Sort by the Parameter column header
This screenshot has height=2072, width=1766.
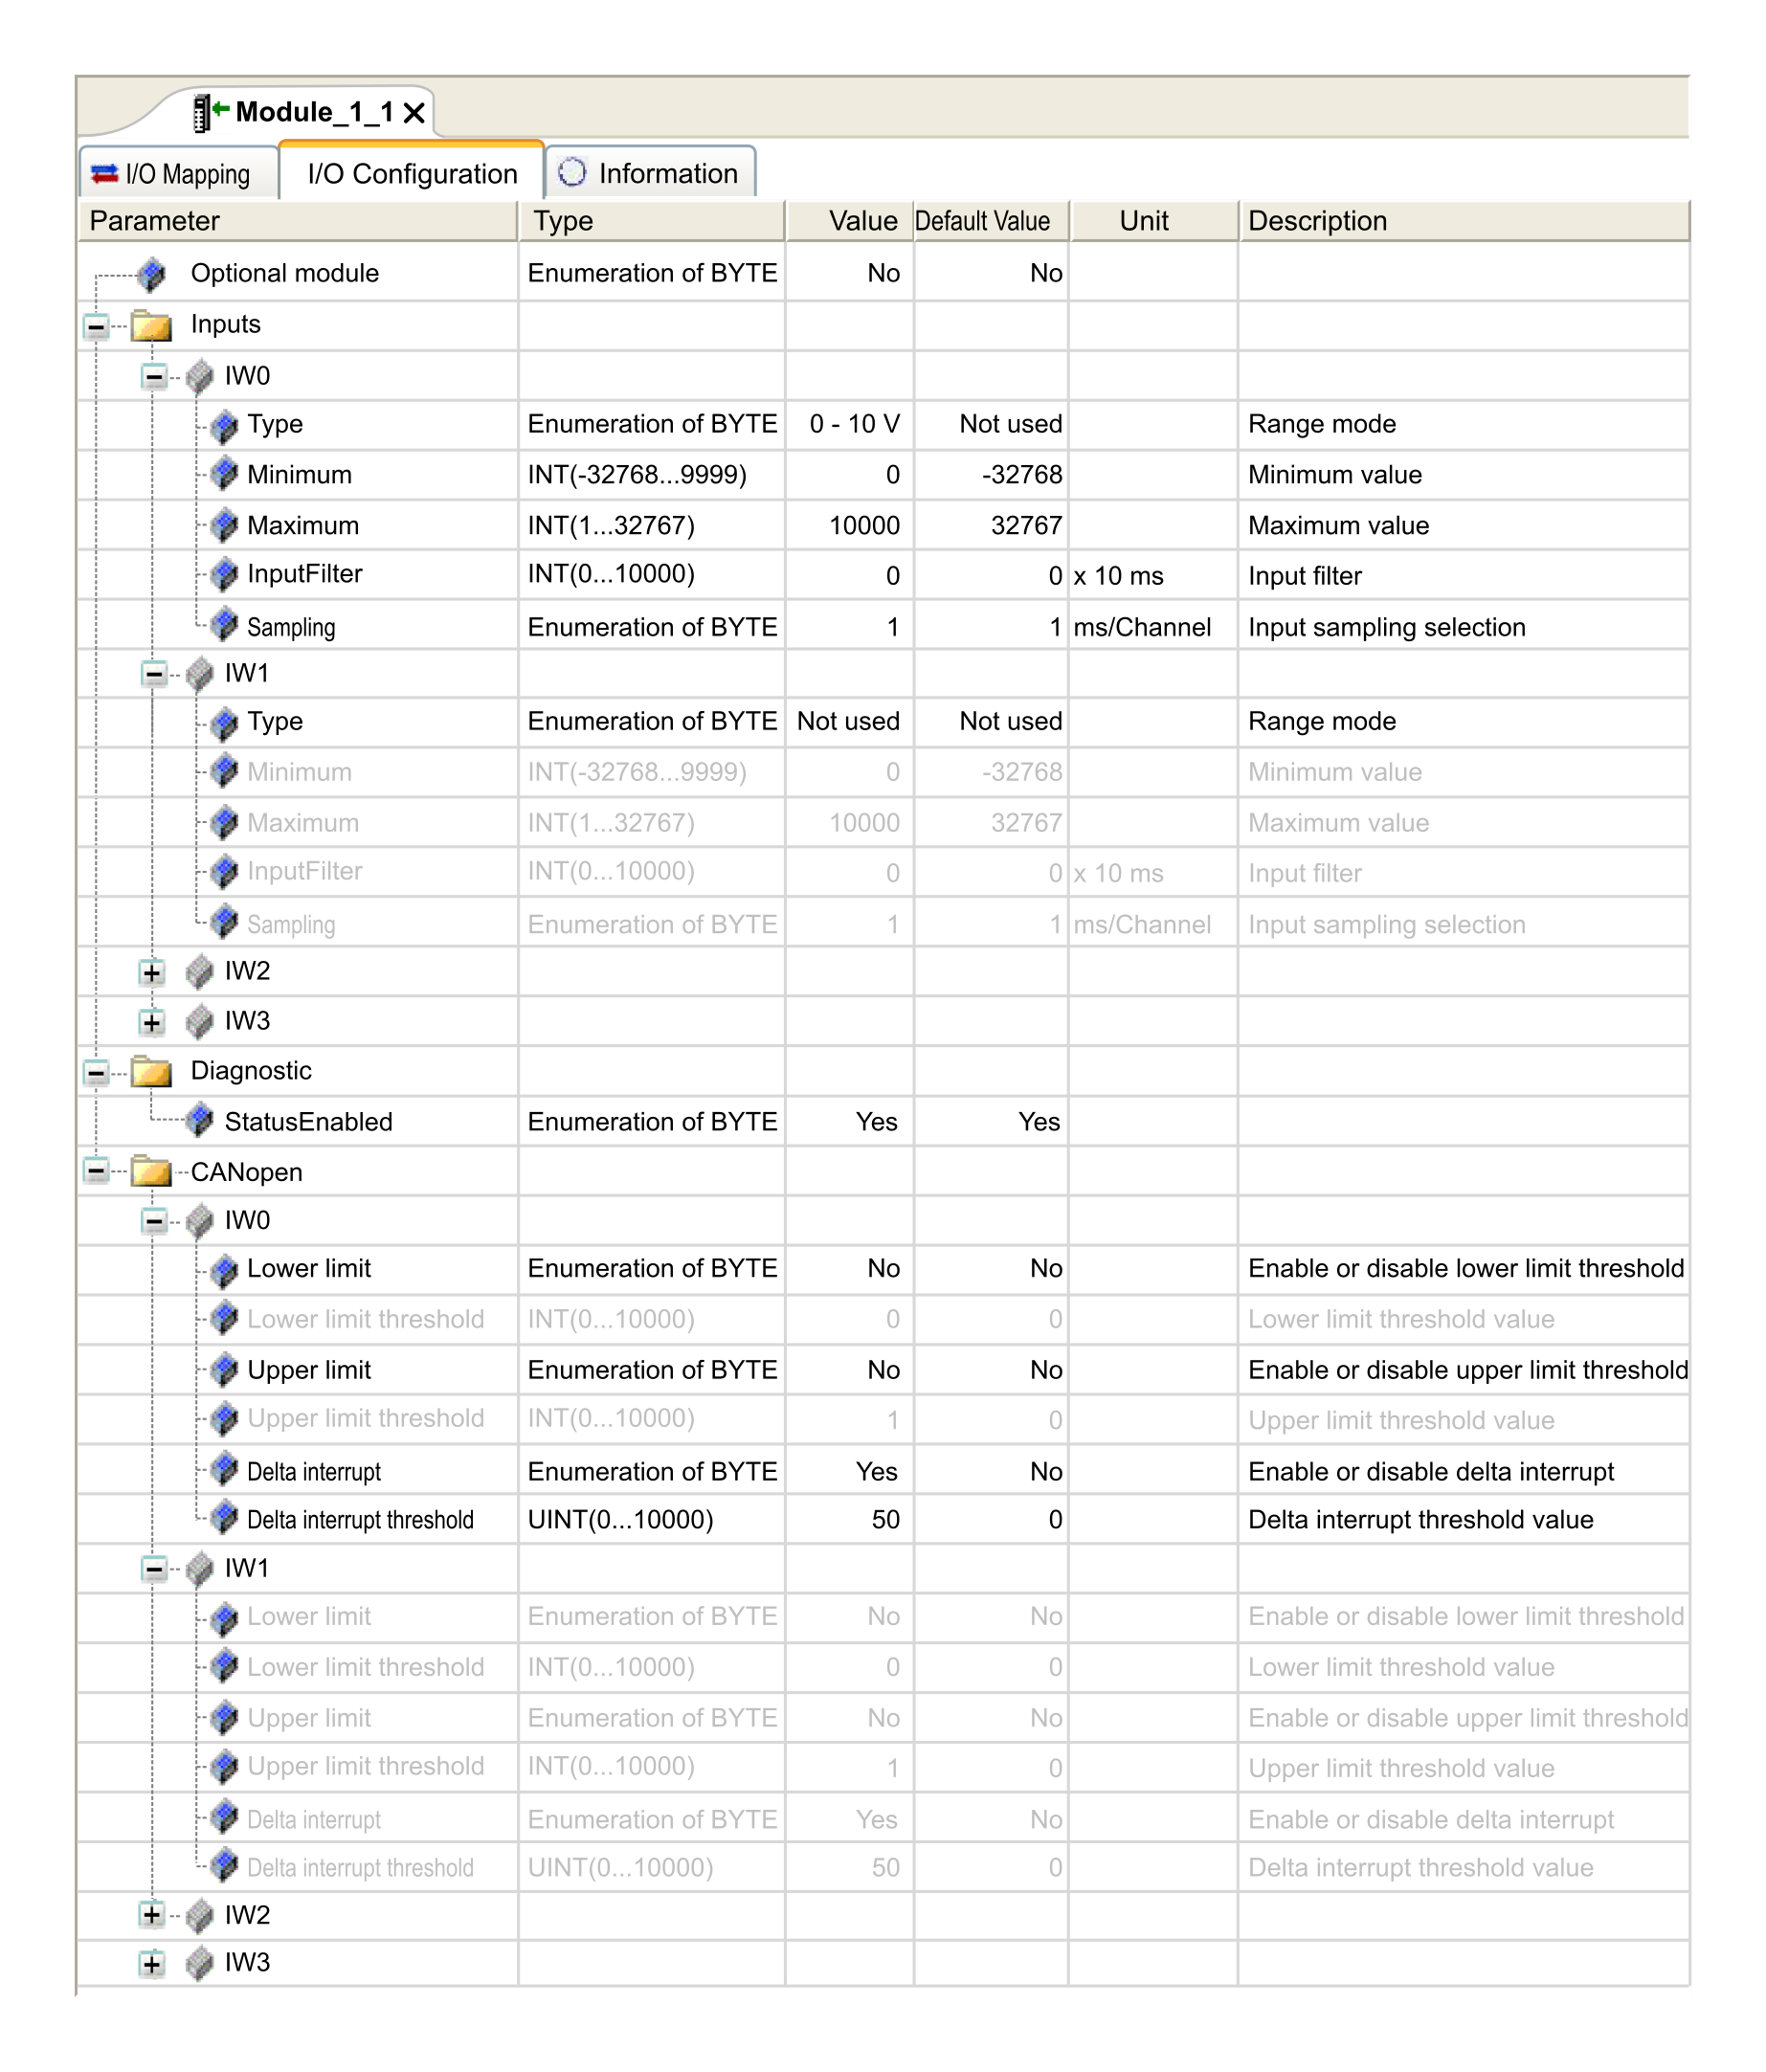pyautogui.click(x=298, y=221)
